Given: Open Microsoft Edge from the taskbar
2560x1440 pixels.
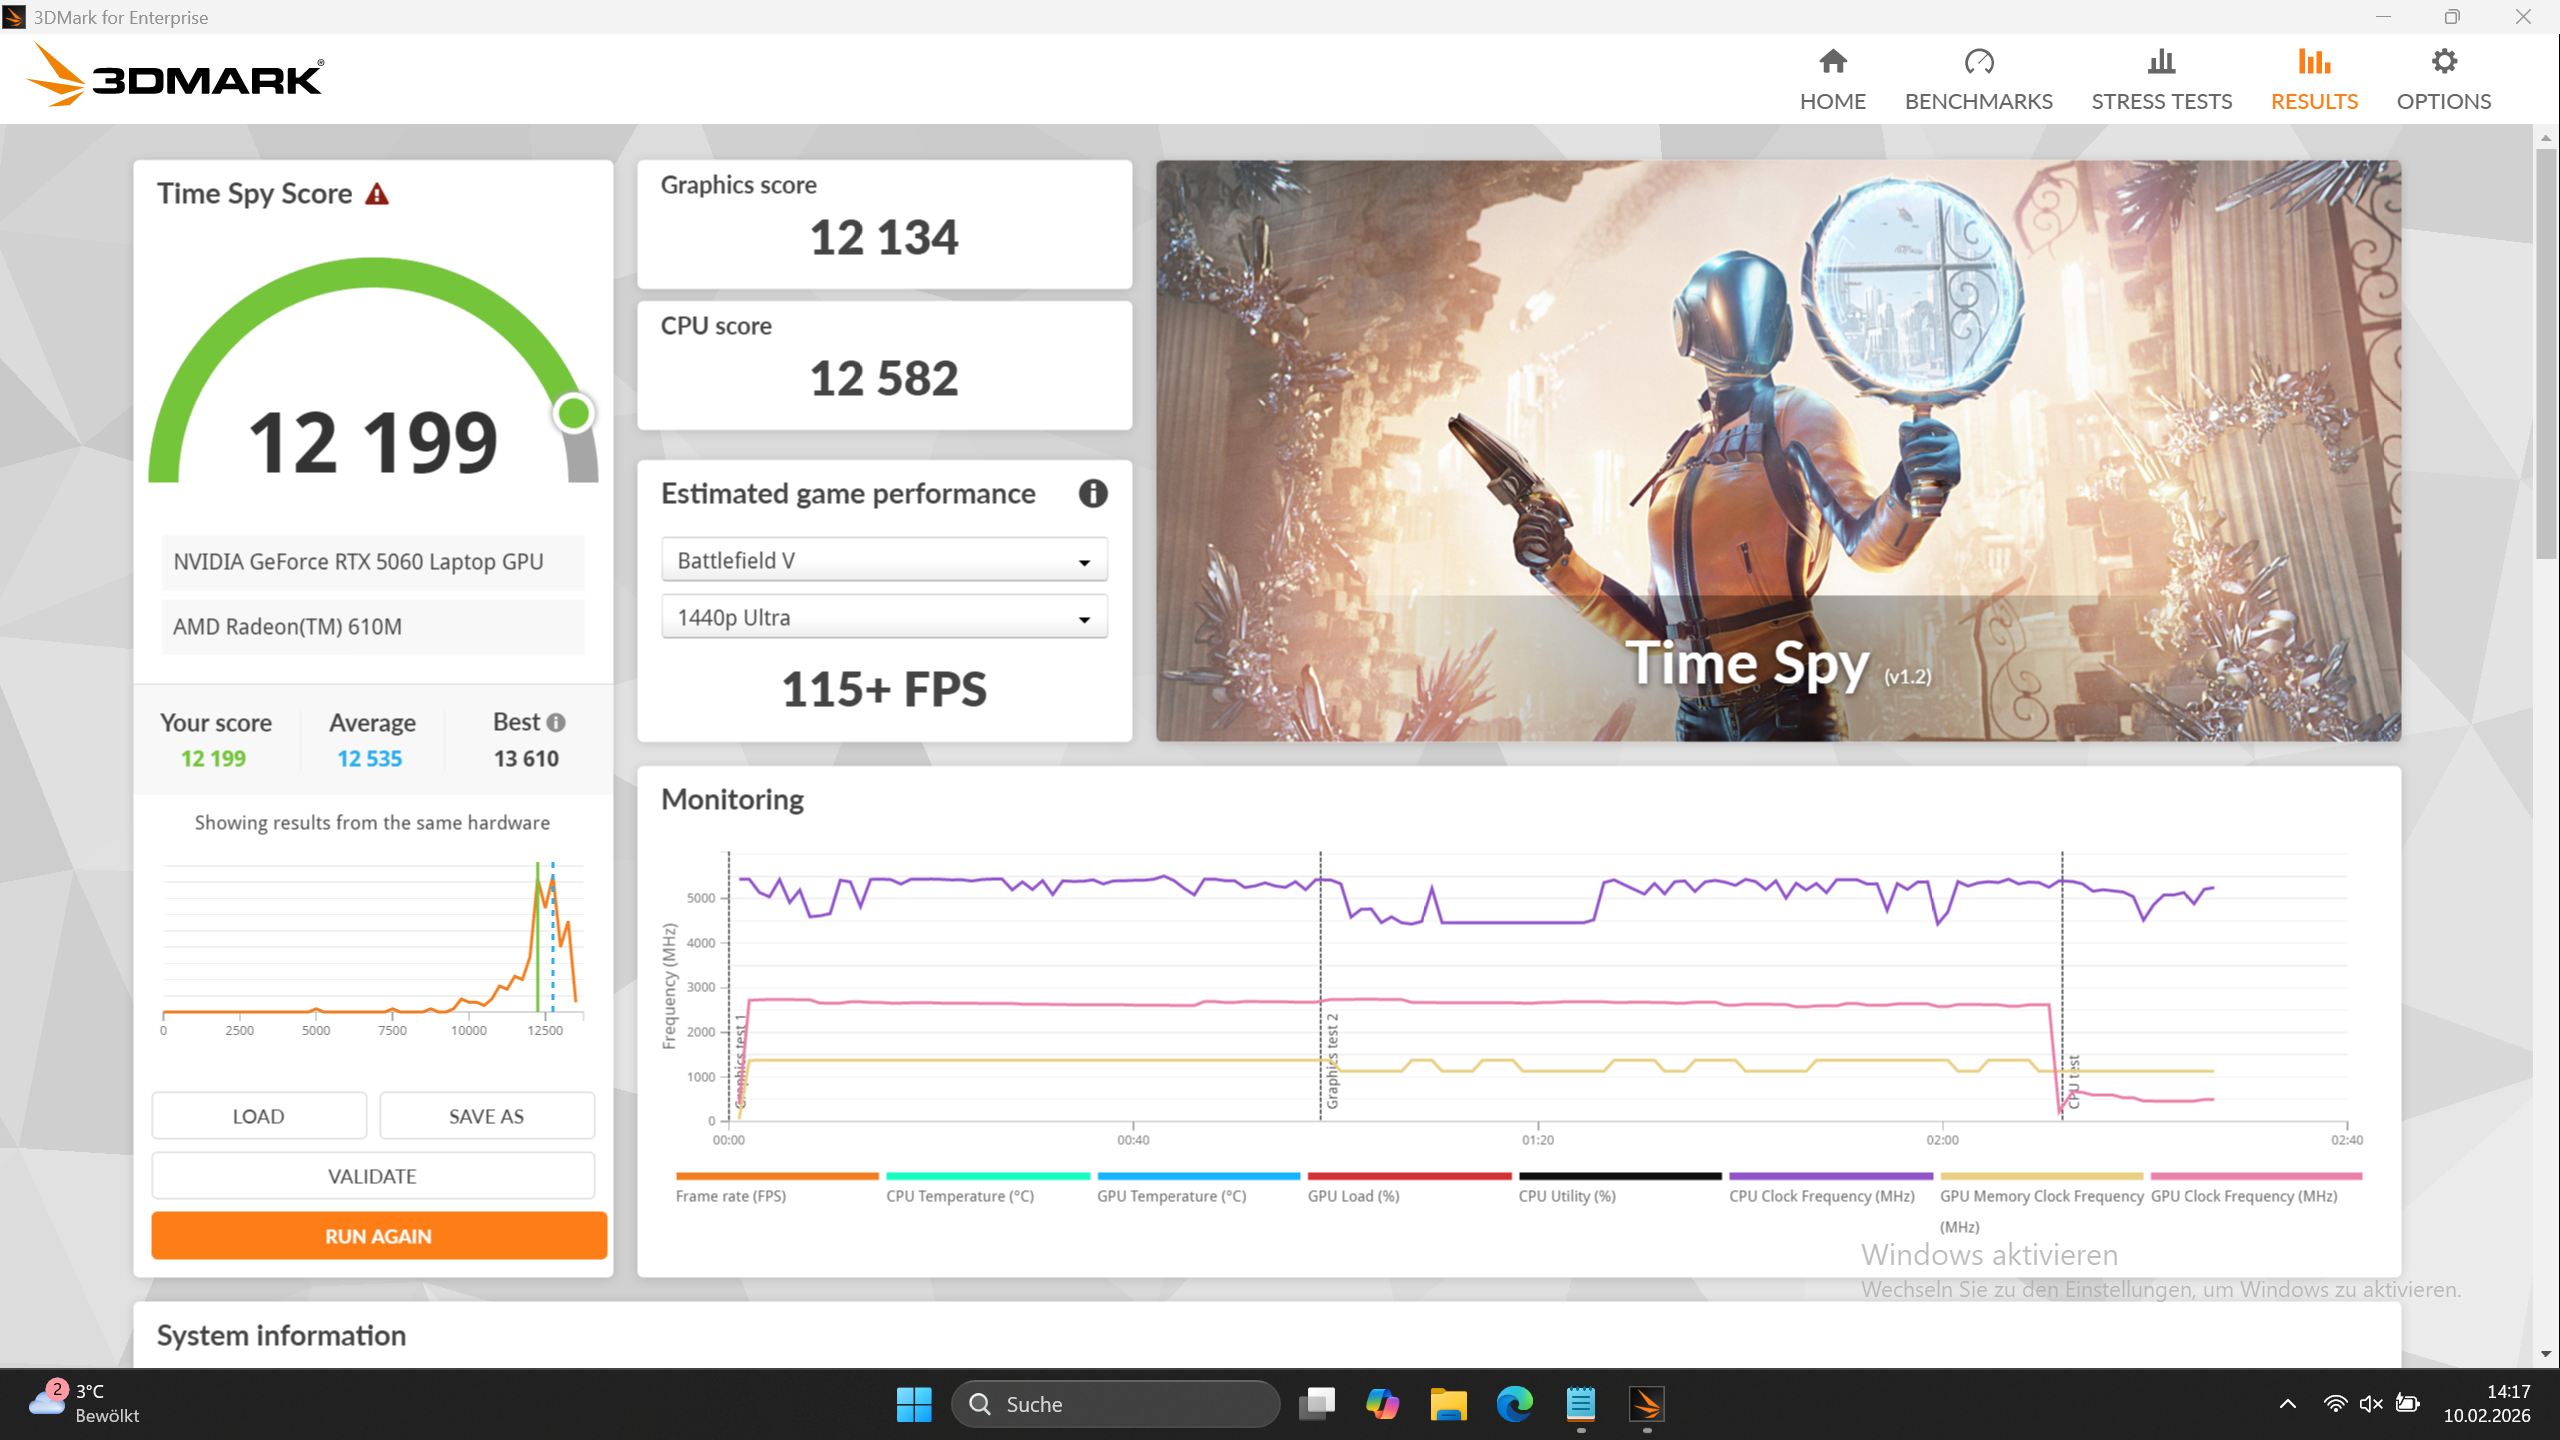Looking at the screenshot, I should [1514, 1404].
